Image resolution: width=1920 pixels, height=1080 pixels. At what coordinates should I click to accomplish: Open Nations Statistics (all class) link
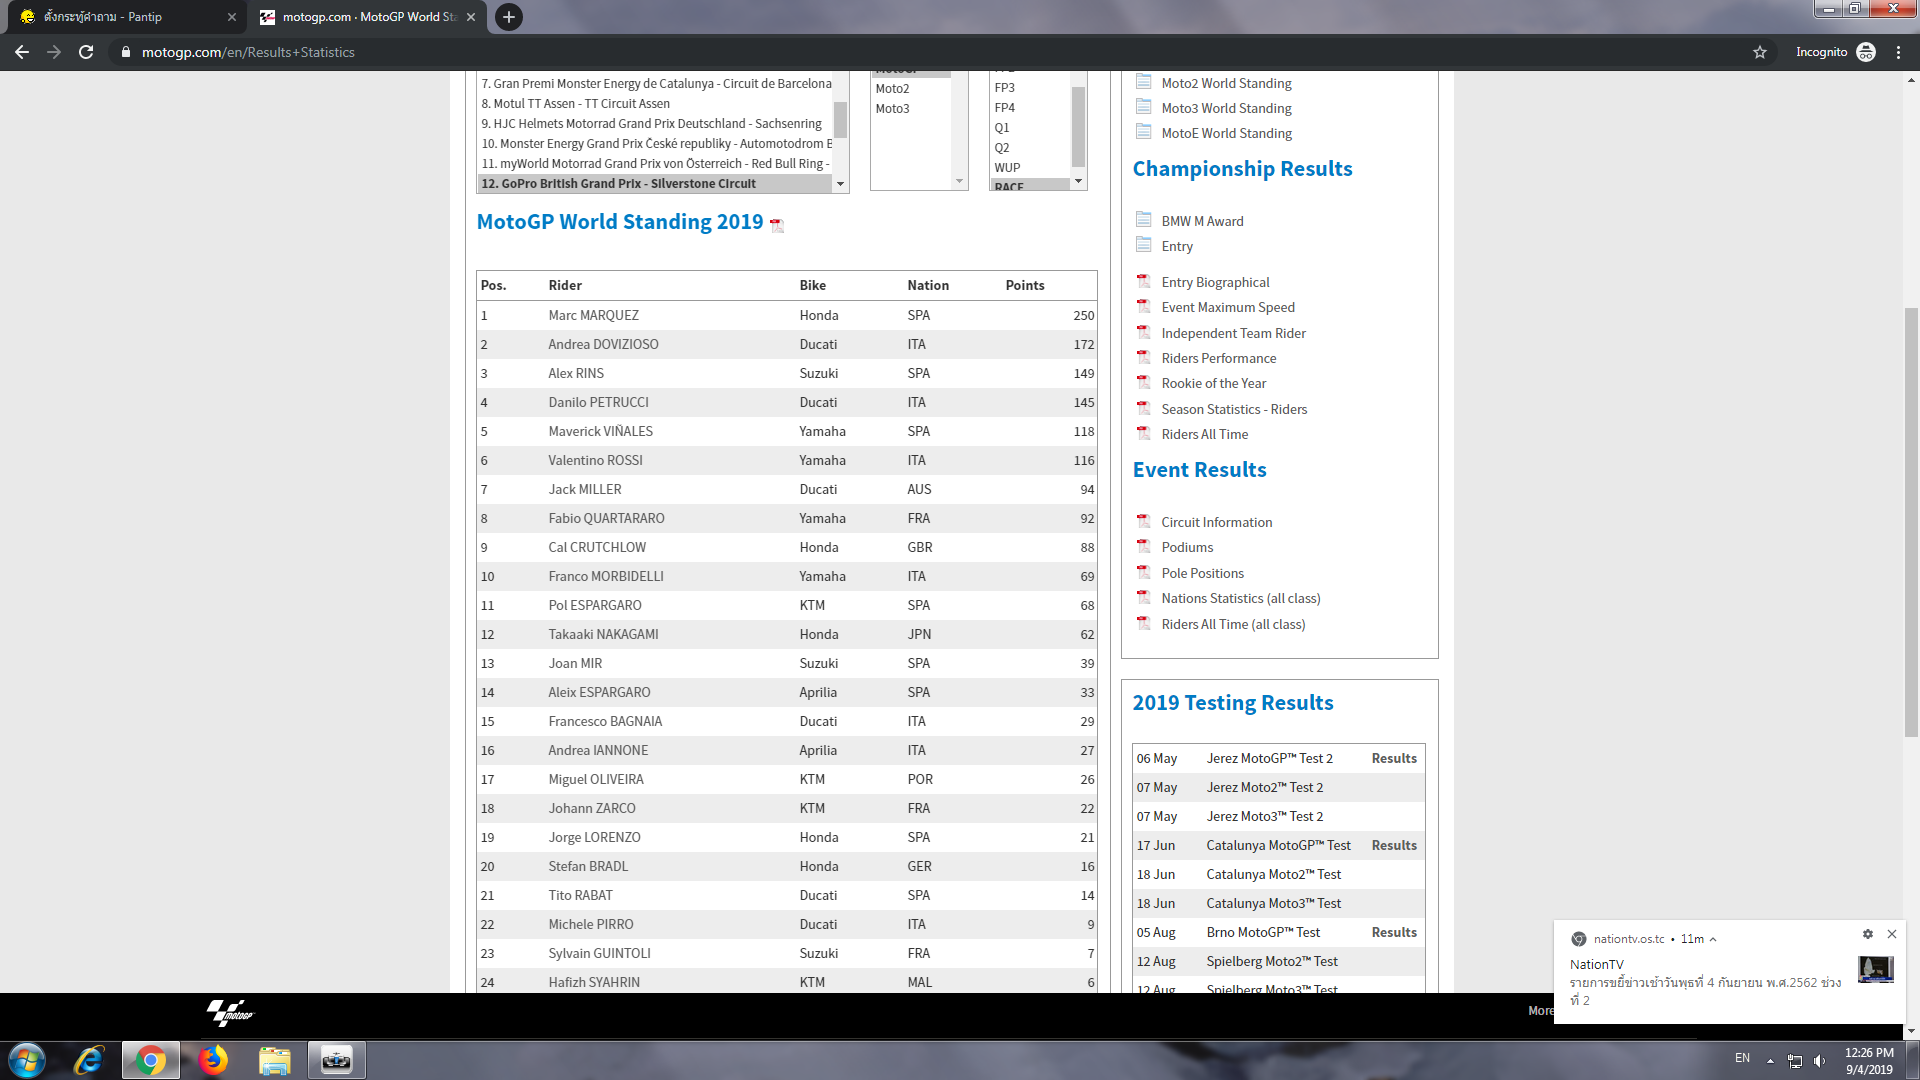tap(1240, 598)
